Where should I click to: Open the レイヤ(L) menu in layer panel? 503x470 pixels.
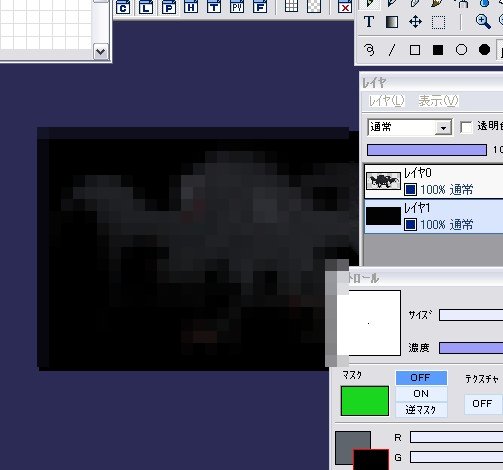click(x=386, y=101)
